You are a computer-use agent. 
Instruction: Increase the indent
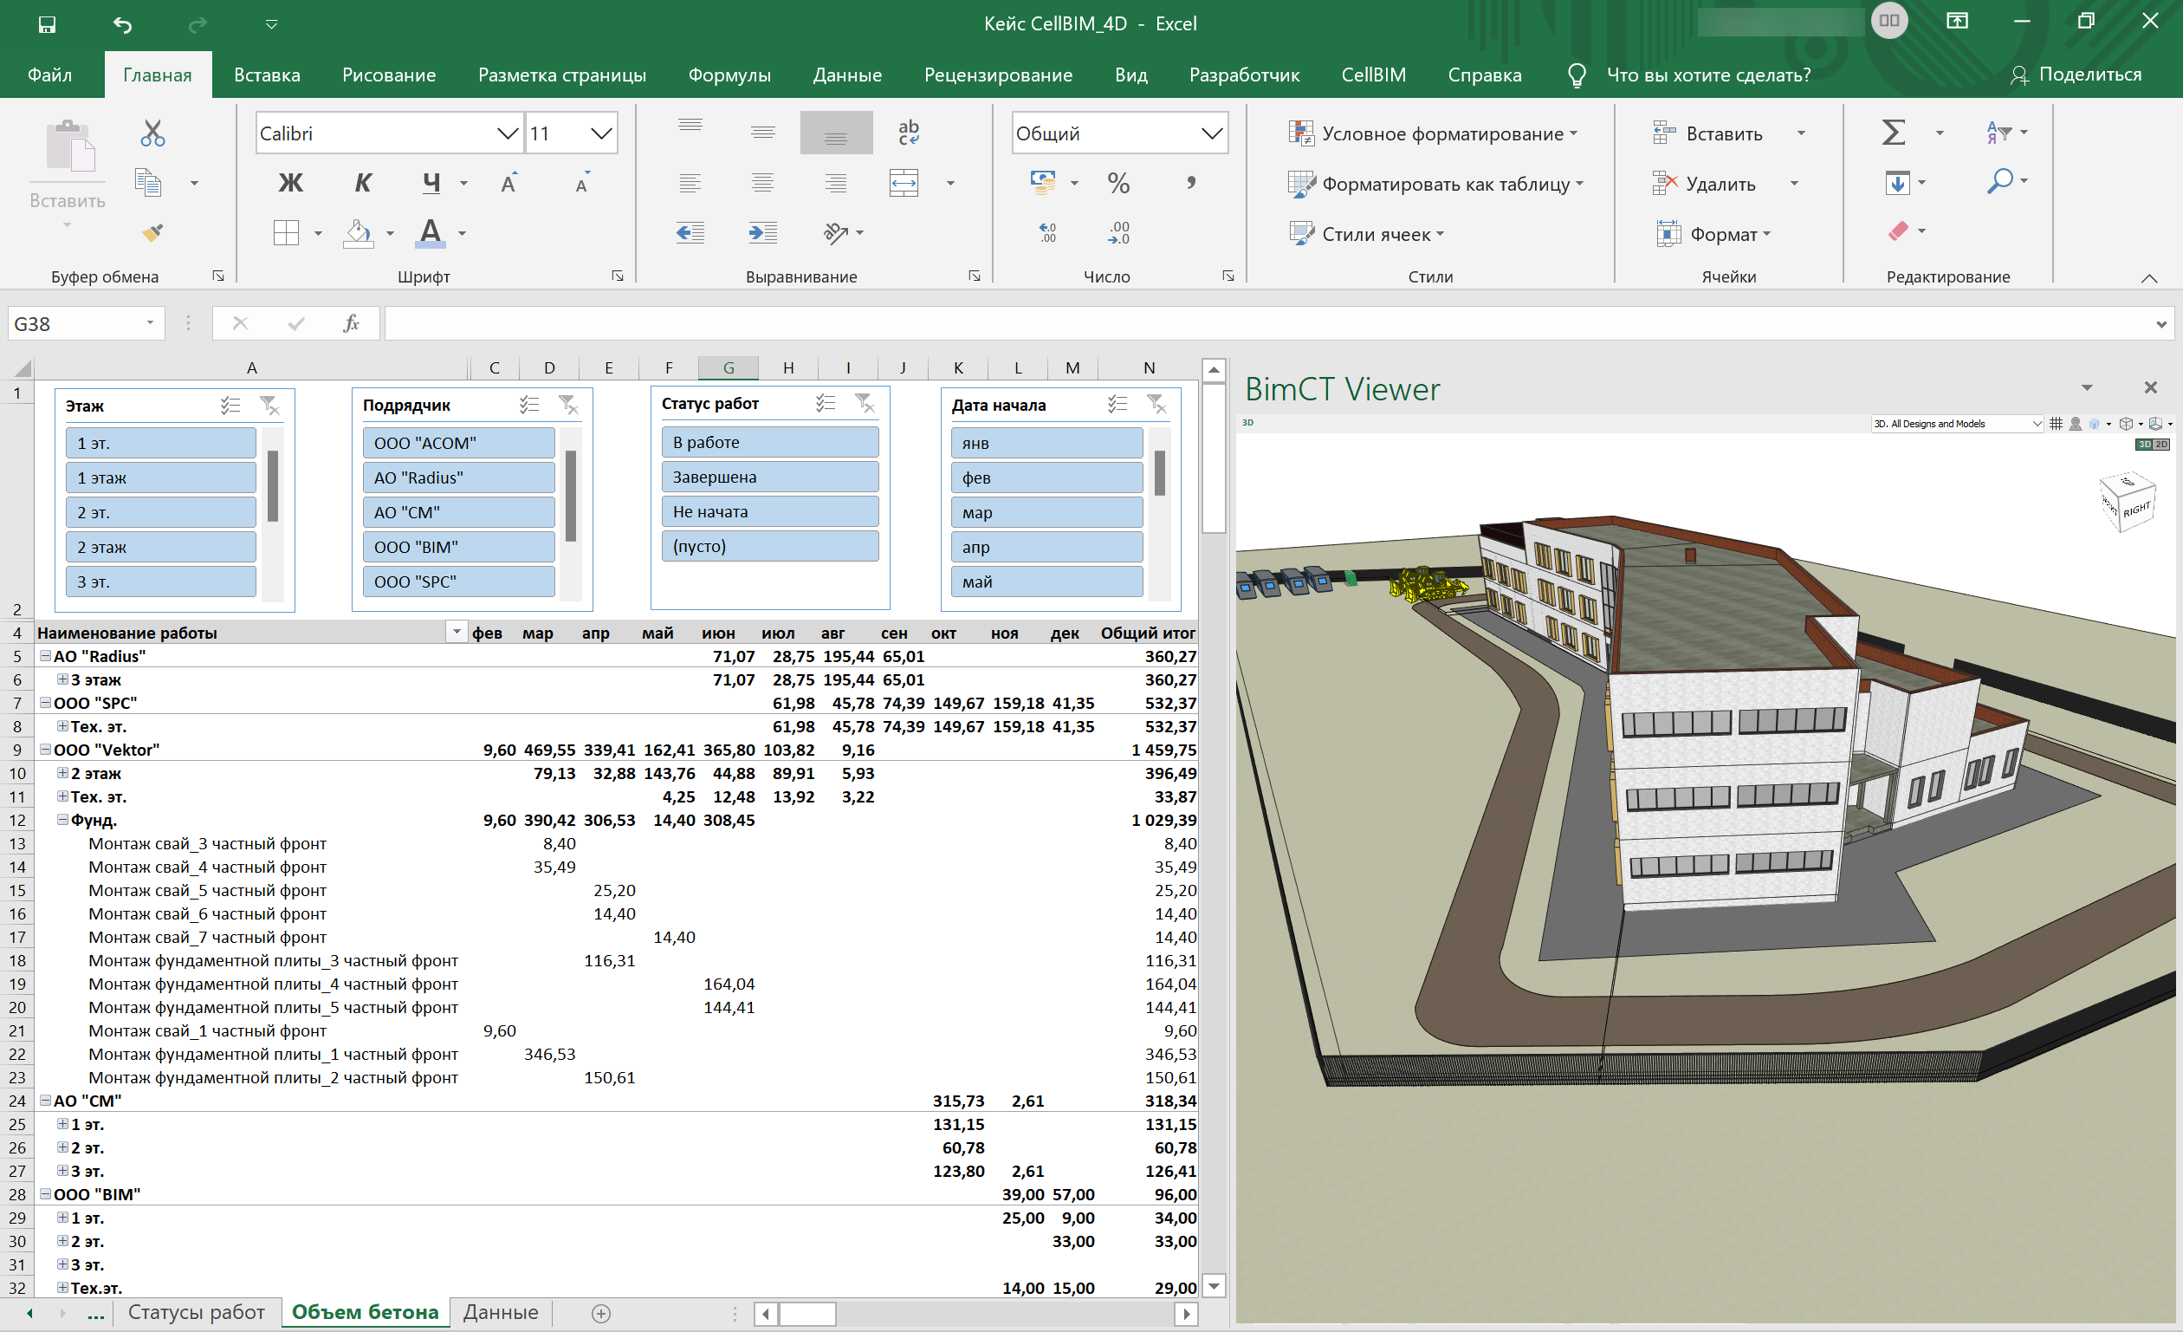tap(762, 232)
